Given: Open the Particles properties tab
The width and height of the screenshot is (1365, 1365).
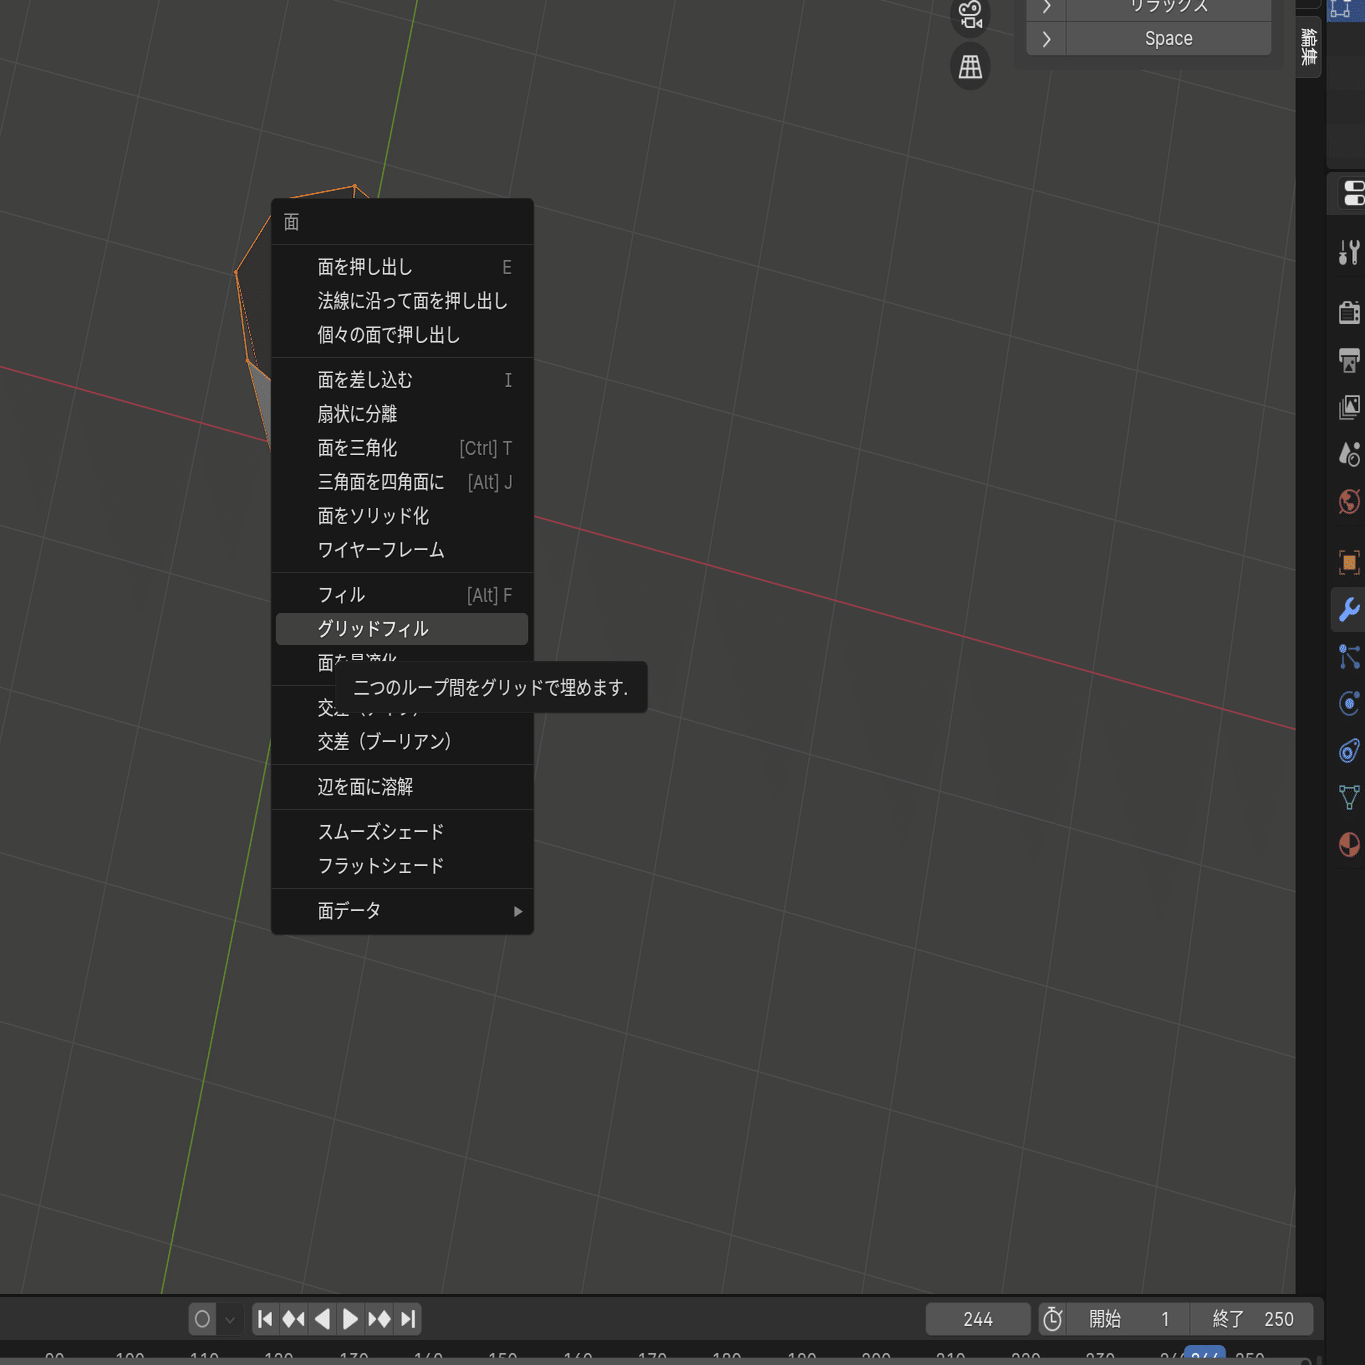Looking at the screenshot, I should [1349, 656].
